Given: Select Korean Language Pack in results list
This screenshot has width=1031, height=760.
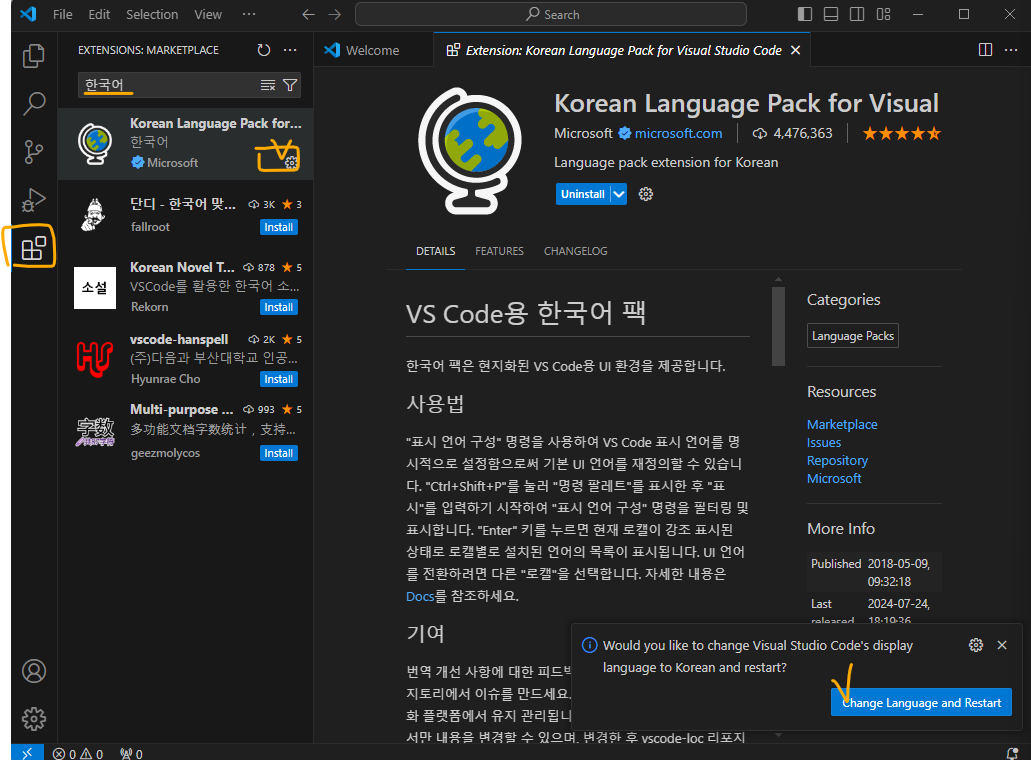Looking at the screenshot, I should pyautogui.click(x=185, y=143).
